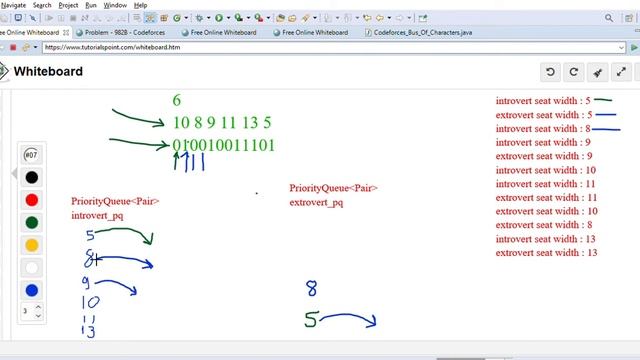
Task: Click the Coverage run icon
Action: 239,18
